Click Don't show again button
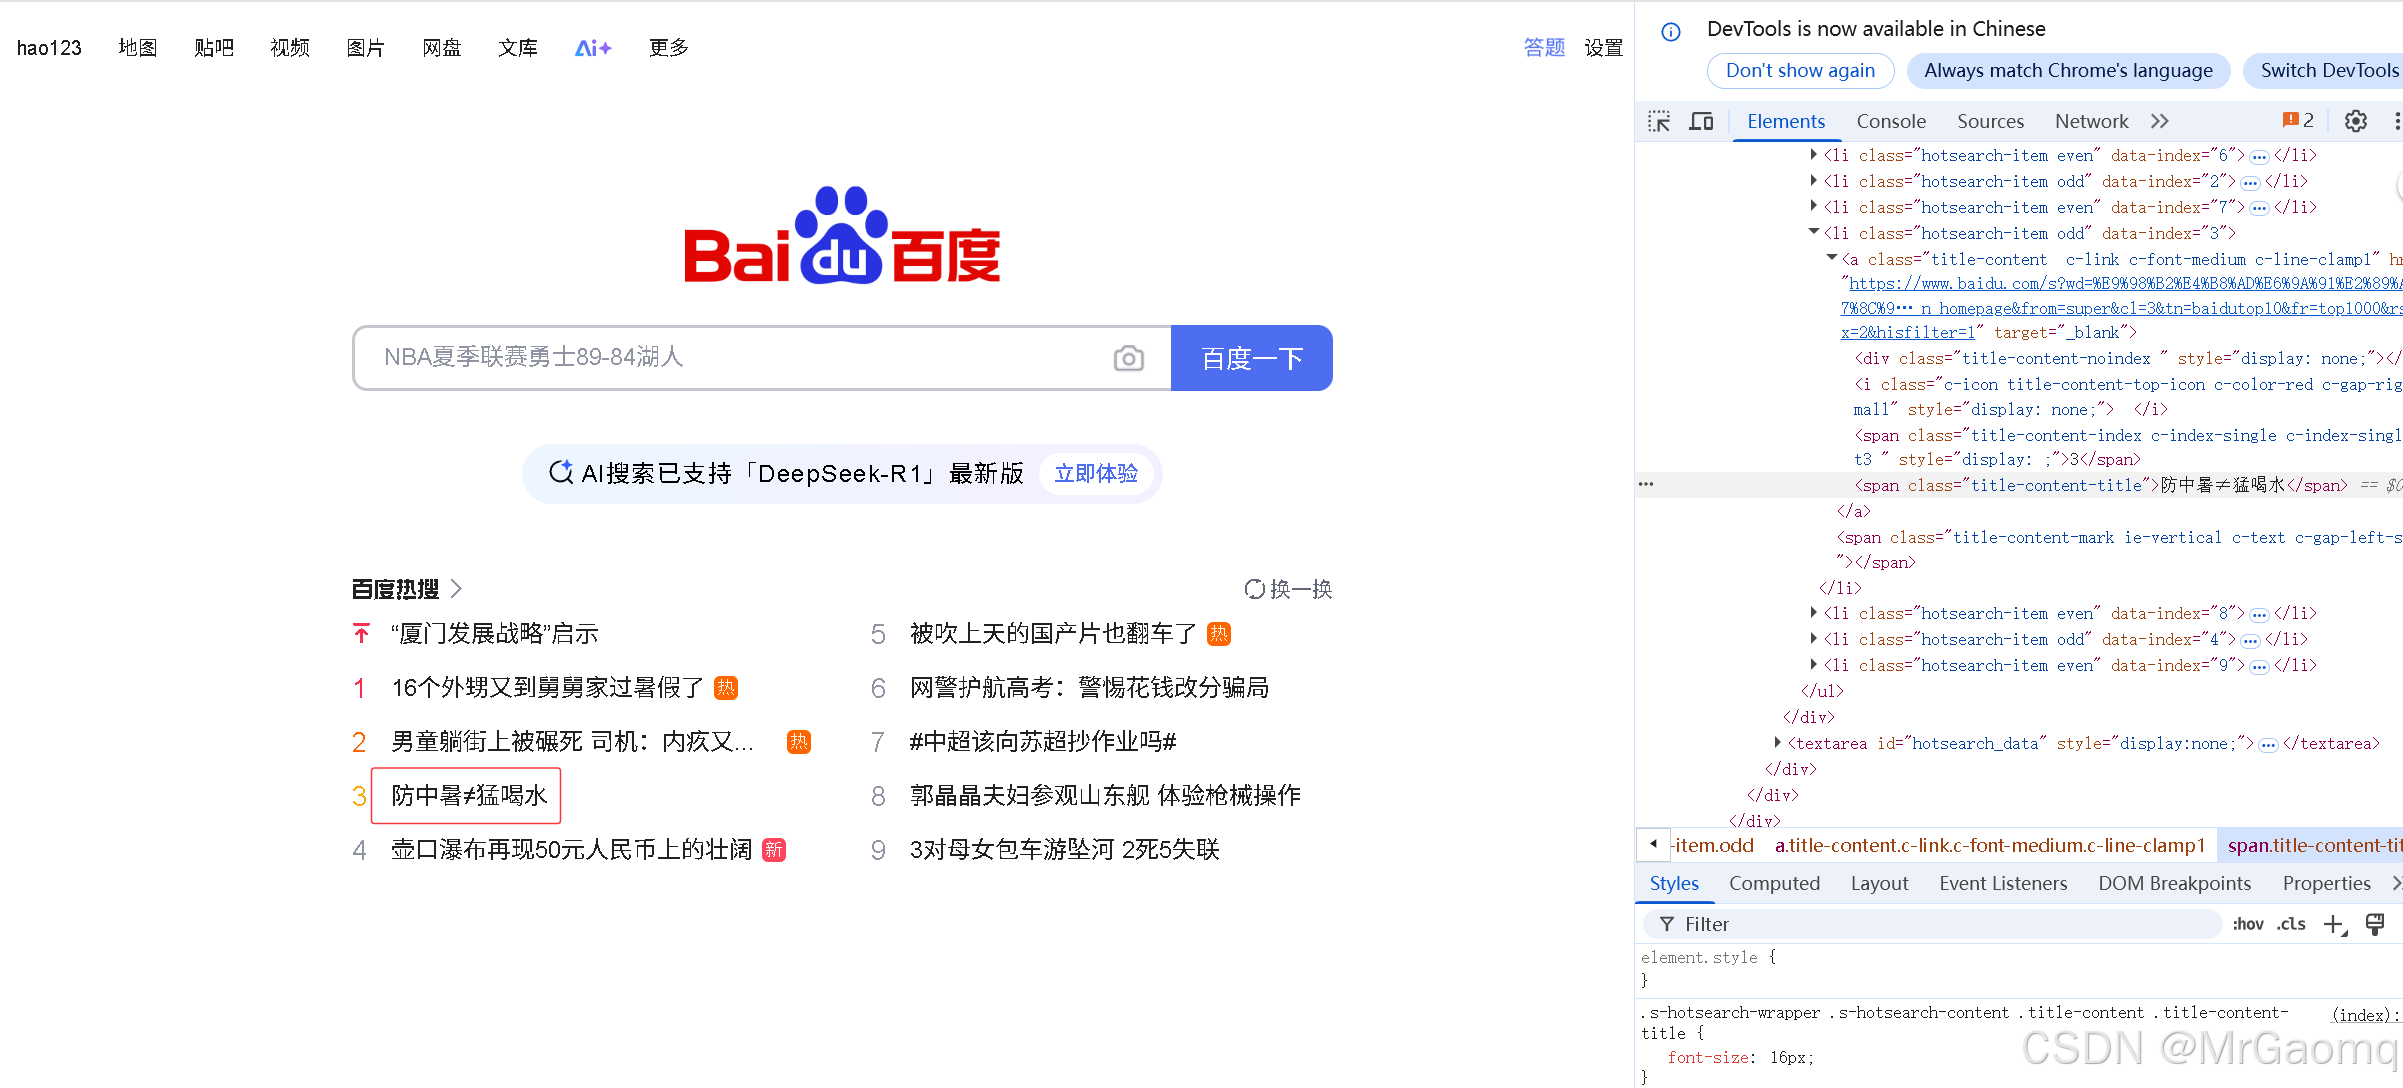The height and width of the screenshot is (1088, 2403). pyautogui.click(x=1800, y=70)
